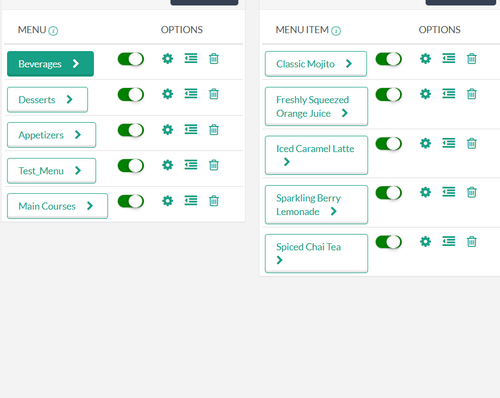This screenshot has width=500, height=398.
Task: Click reorder icon for Freshly Squeezed Orange Juice
Action: (449, 94)
